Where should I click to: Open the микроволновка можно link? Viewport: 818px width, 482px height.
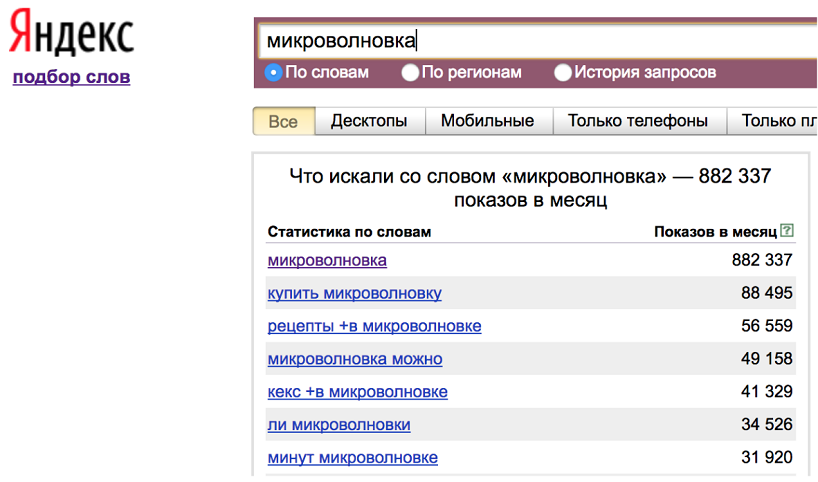[x=355, y=359]
